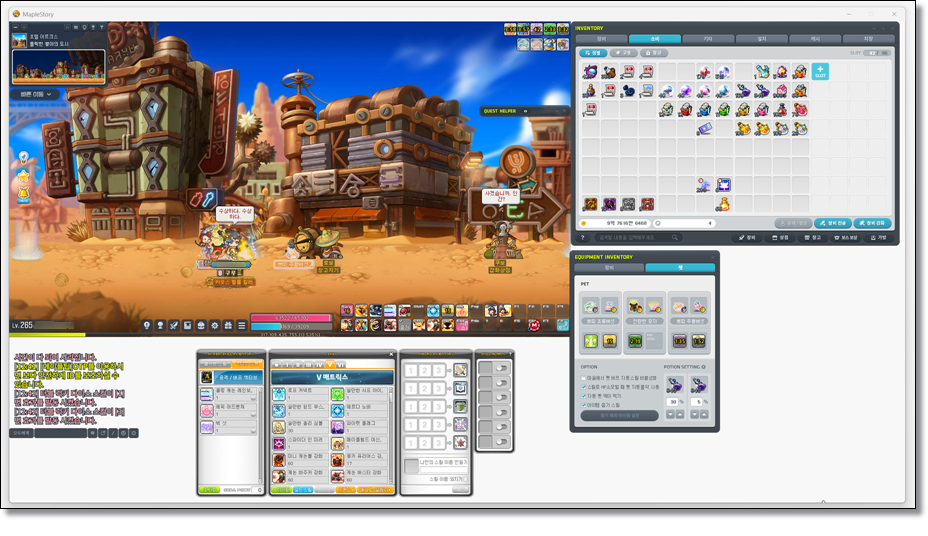Open the help question-mark button in inventory

tap(582, 237)
